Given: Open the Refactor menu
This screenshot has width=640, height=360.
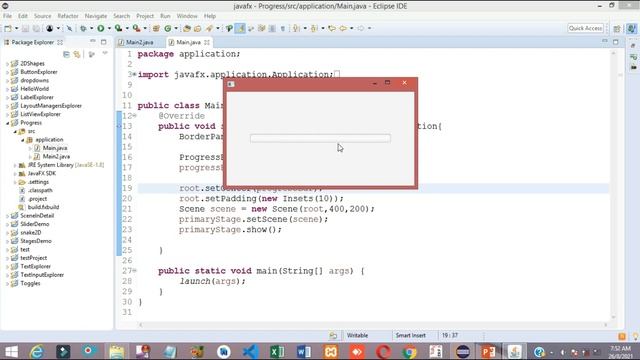Looking at the screenshot, I should pos(68,16).
